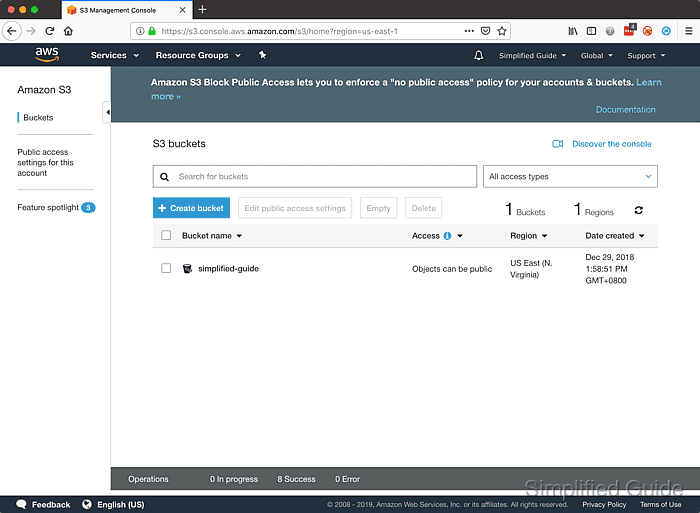Open the Privacy Policy link
This screenshot has height=513, width=700.
[x=604, y=505]
